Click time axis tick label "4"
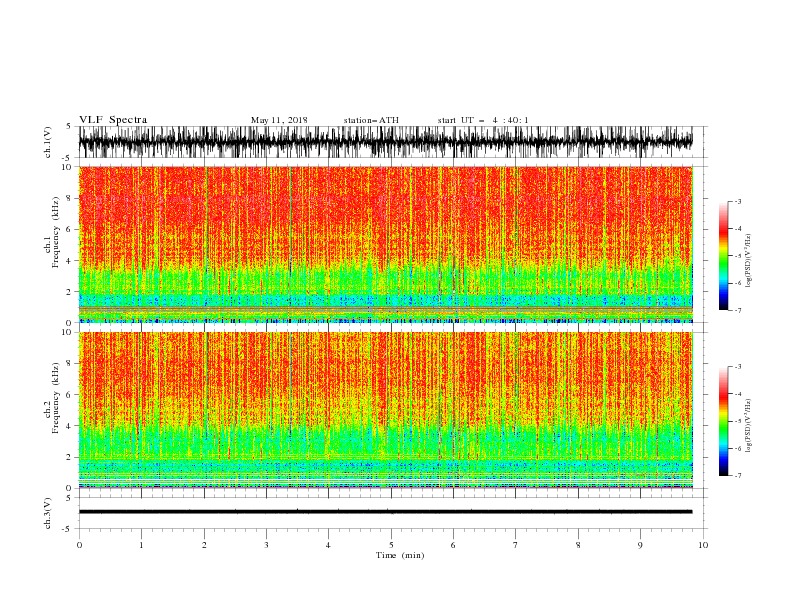Screen dimensions: 792x612 (328, 545)
